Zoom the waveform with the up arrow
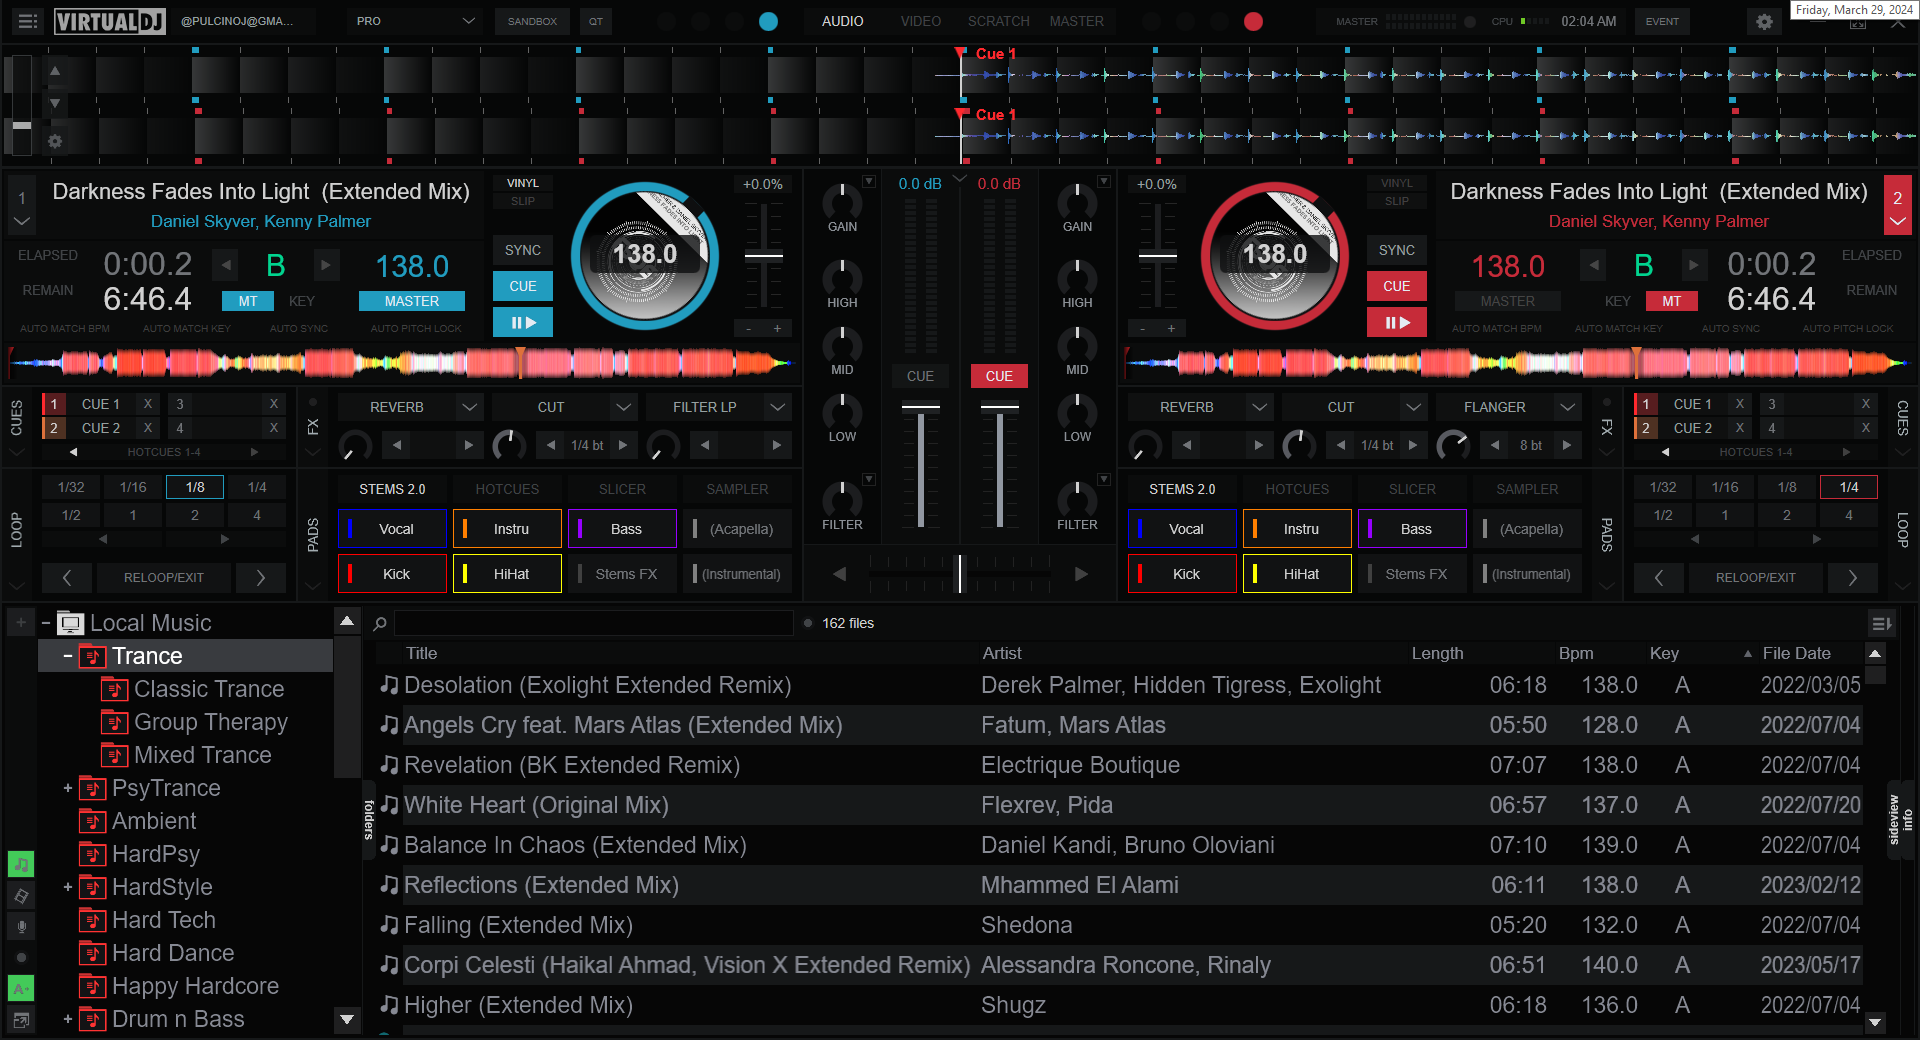The width and height of the screenshot is (1920, 1040). point(55,71)
